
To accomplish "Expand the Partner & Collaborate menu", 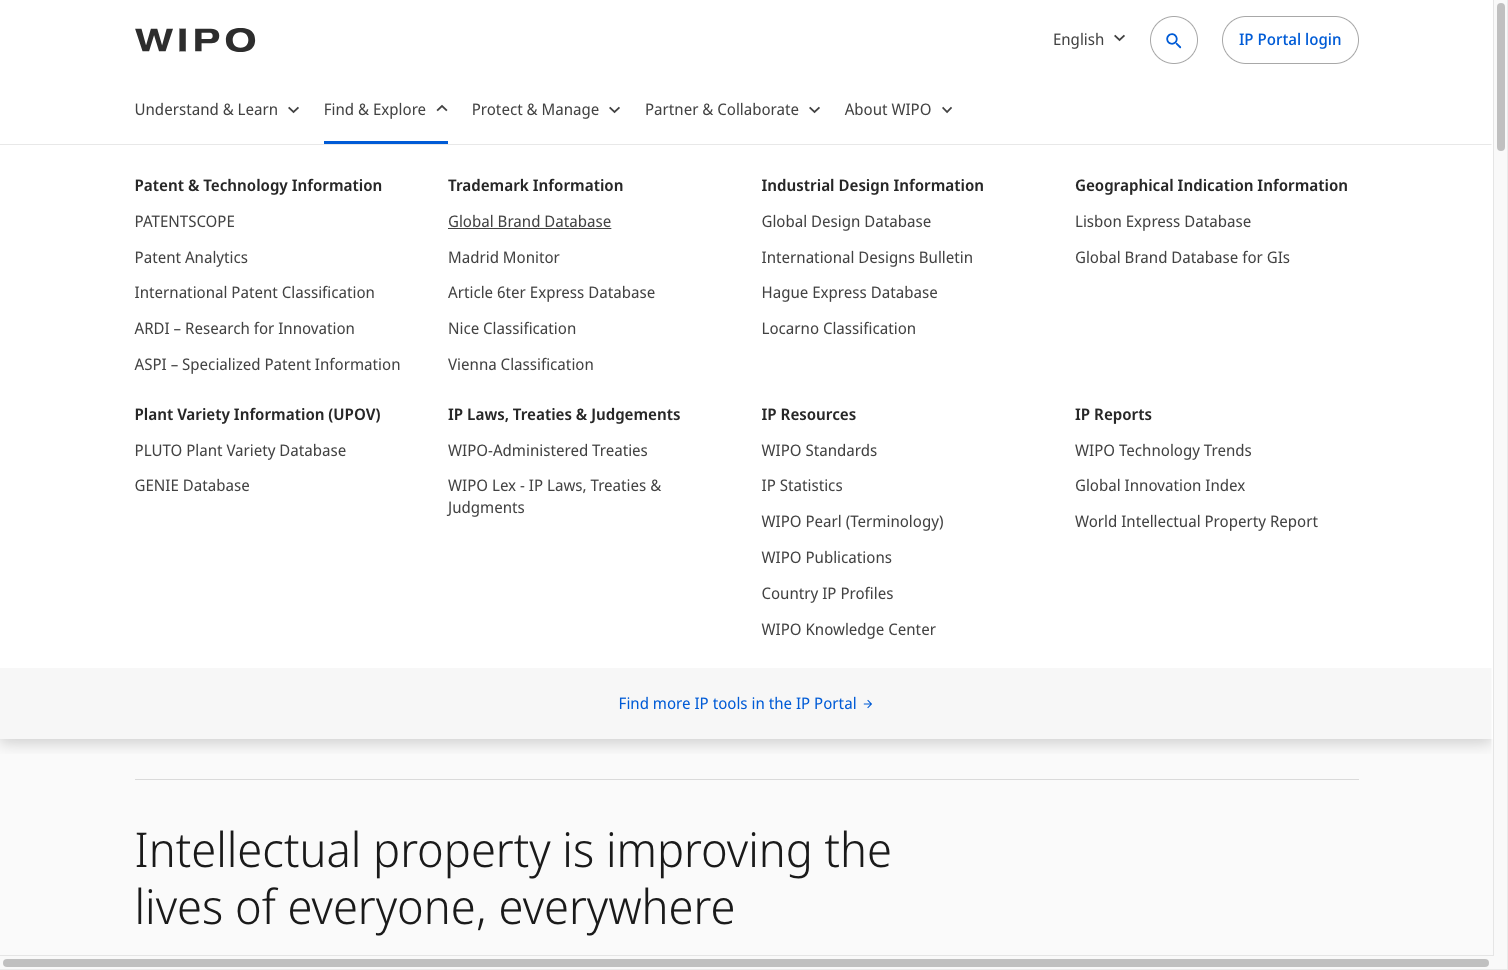I will (733, 109).
